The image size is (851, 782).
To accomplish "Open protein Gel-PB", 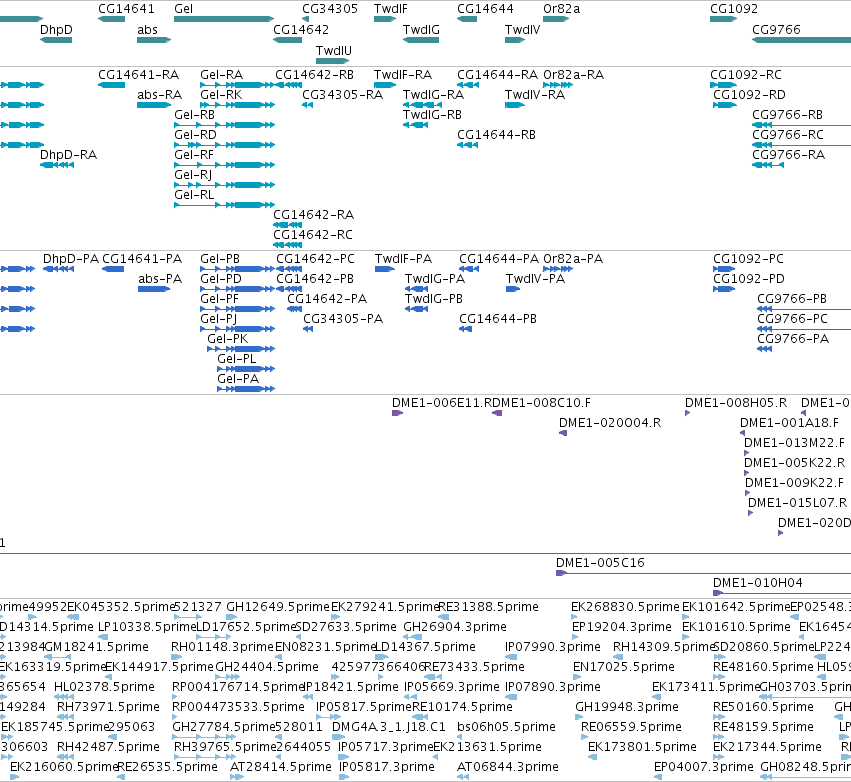I will [x=220, y=259].
